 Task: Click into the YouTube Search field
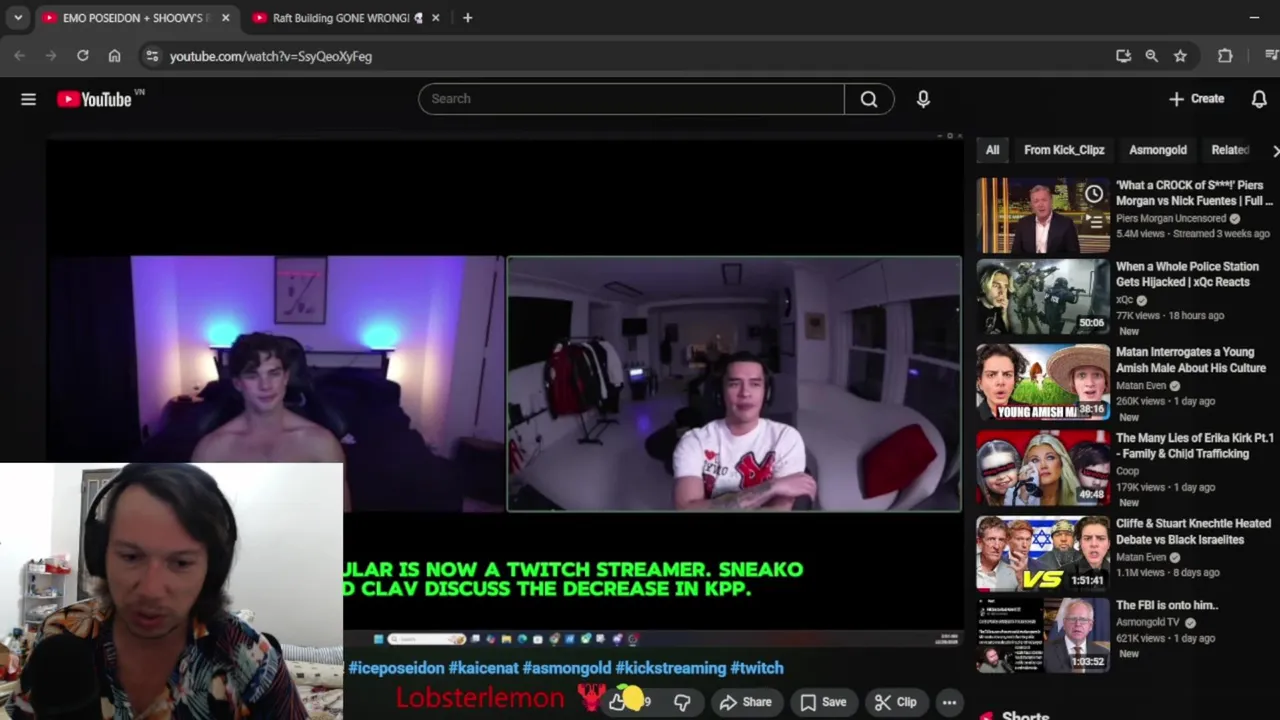click(x=632, y=99)
